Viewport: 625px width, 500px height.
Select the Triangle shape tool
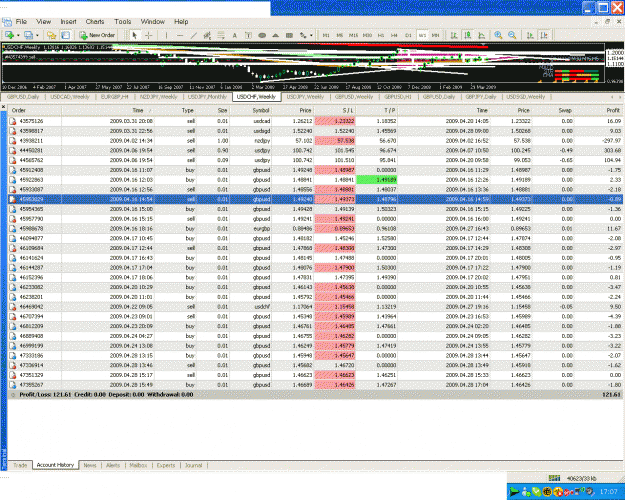click(x=275, y=35)
